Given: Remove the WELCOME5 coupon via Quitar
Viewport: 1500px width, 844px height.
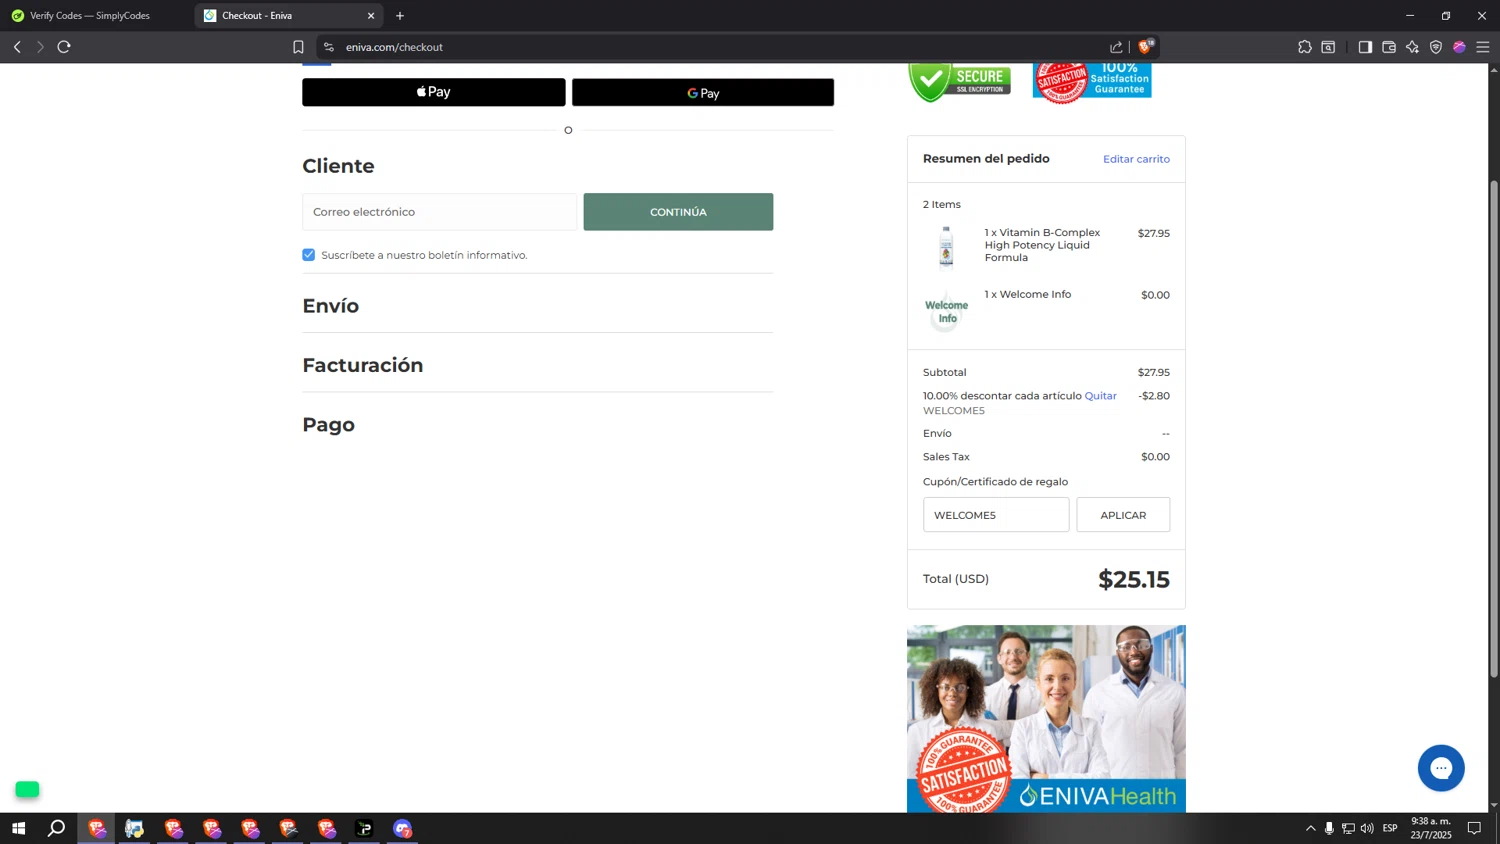Looking at the screenshot, I should point(1100,396).
